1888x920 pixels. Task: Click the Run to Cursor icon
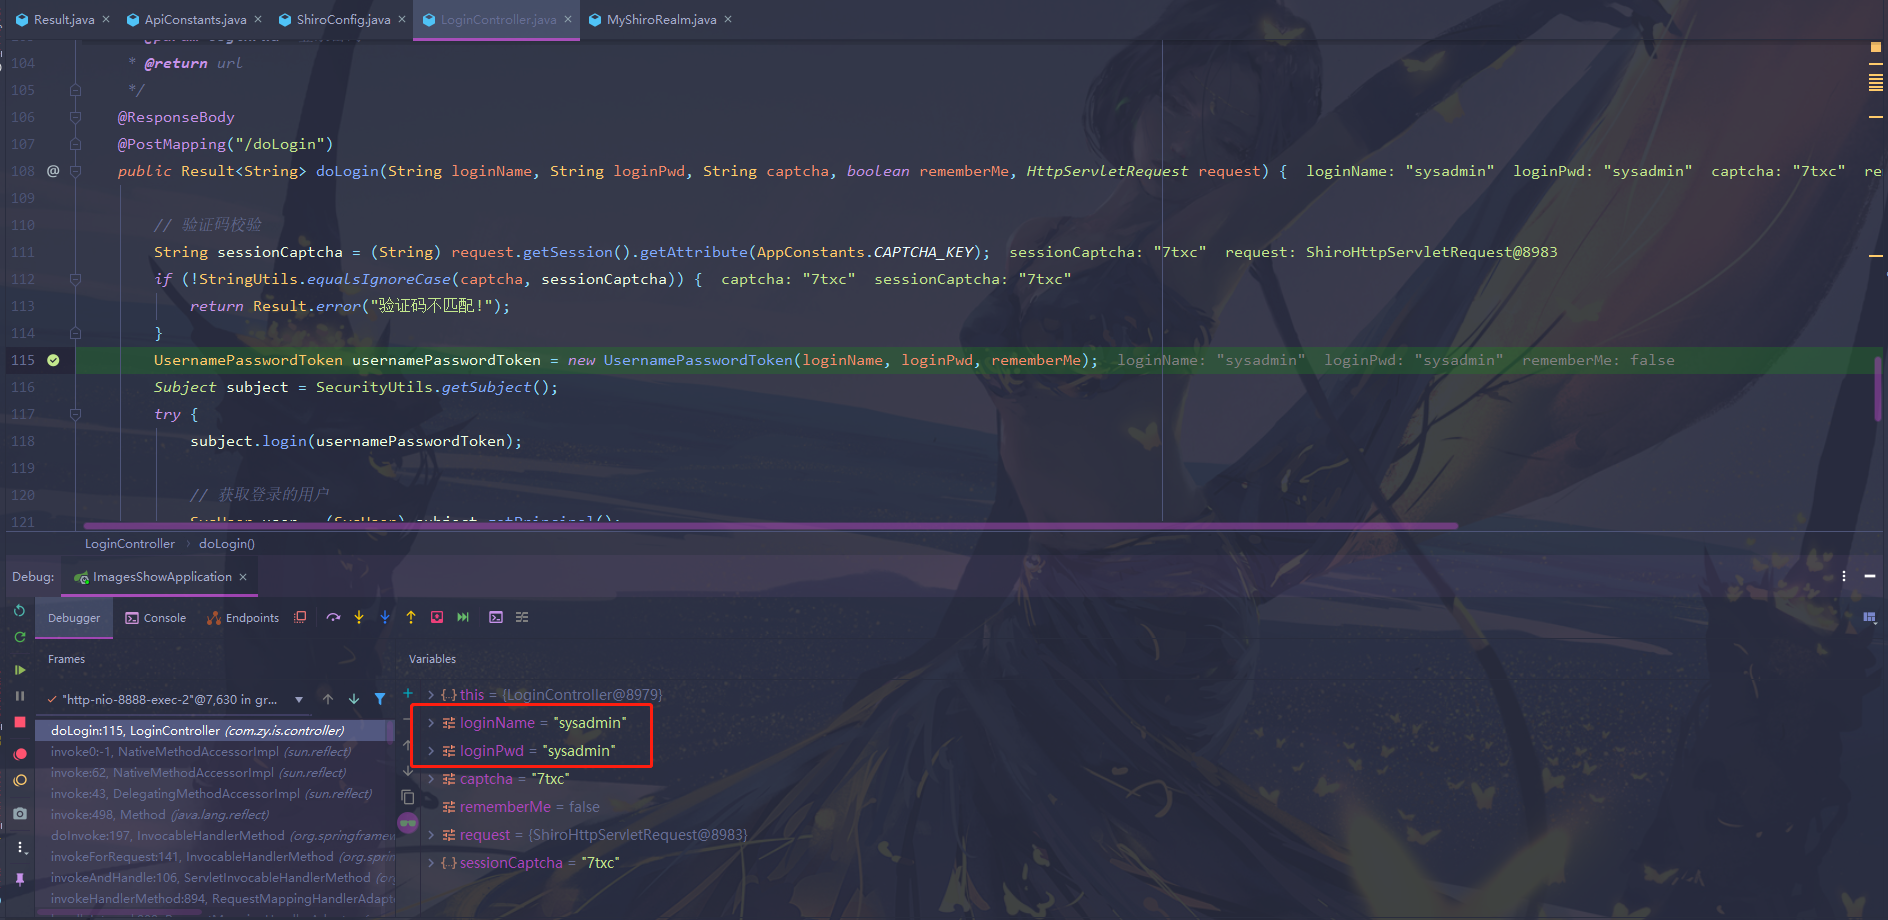[x=463, y=618]
